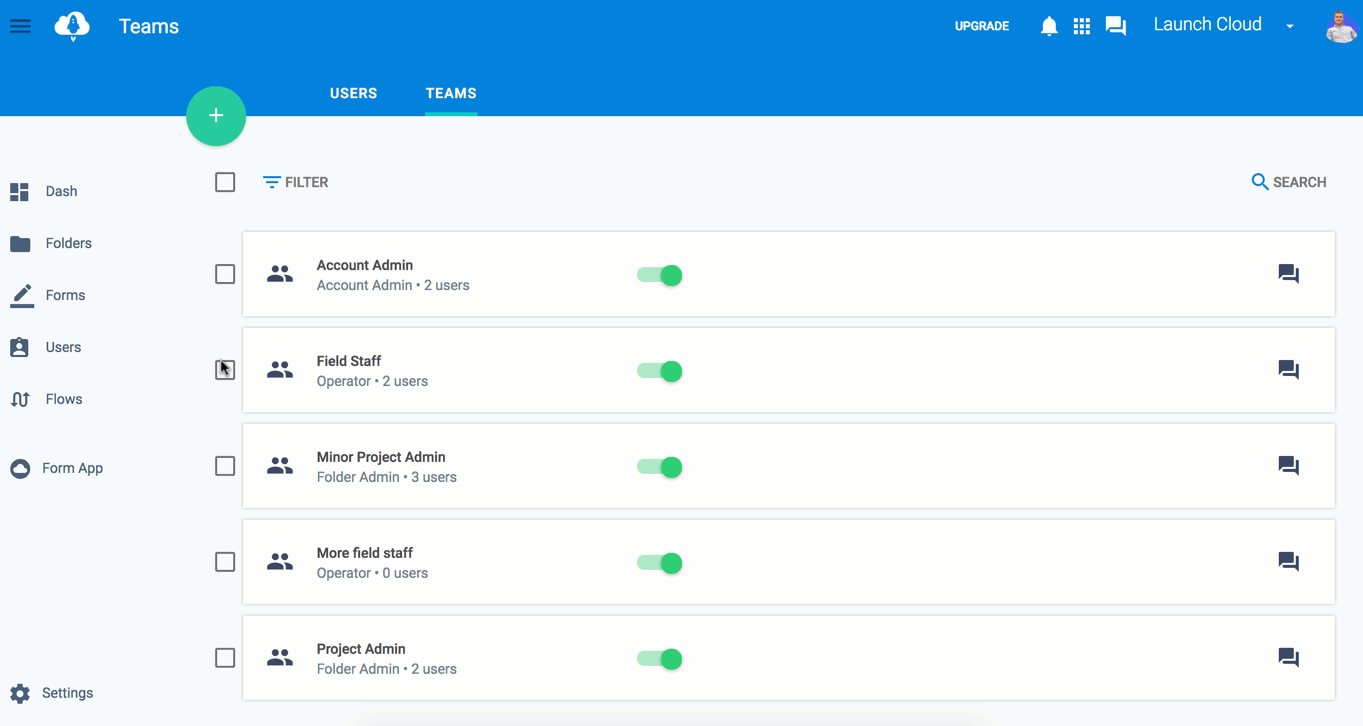Click the Minor Project Admin group icon
The width and height of the screenshot is (1363, 726).
click(280, 466)
